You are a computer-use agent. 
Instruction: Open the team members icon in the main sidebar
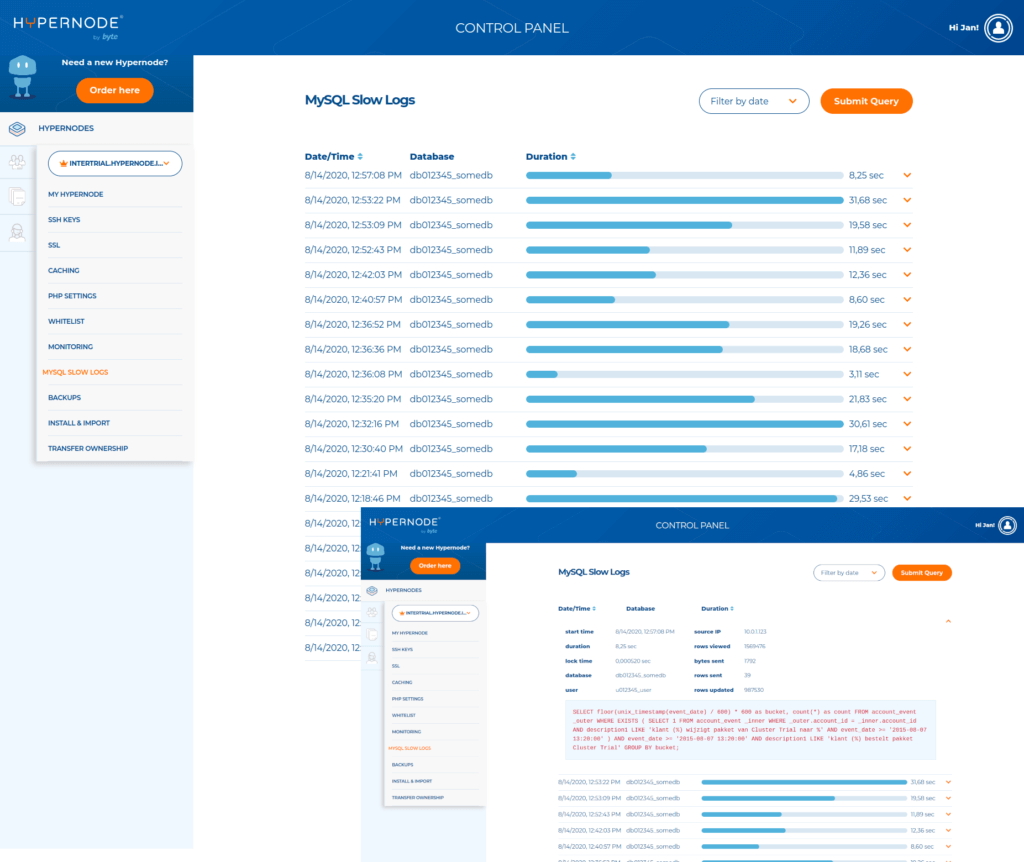[x=17, y=162]
